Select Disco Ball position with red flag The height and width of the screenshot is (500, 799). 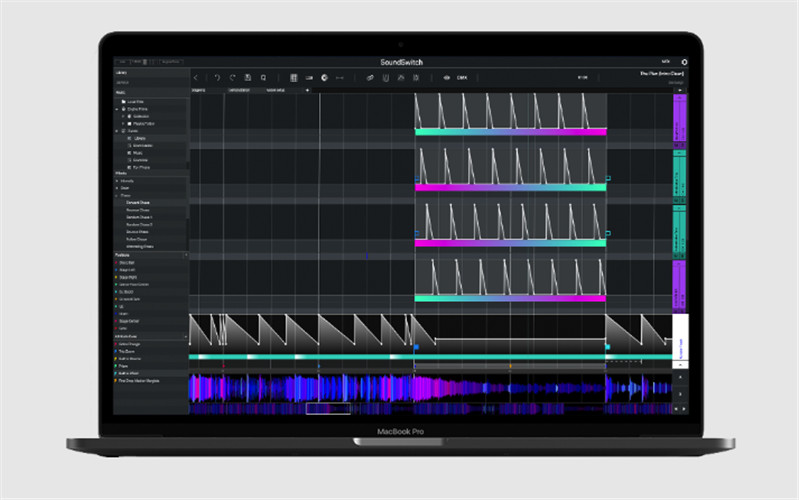click(125, 262)
